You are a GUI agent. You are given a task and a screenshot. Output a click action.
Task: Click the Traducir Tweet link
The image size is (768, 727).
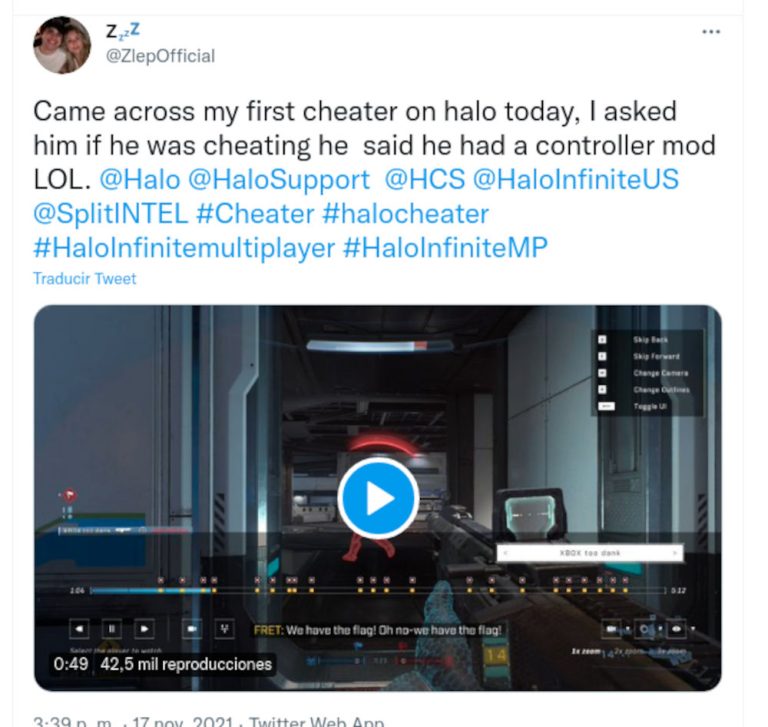(85, 278)
